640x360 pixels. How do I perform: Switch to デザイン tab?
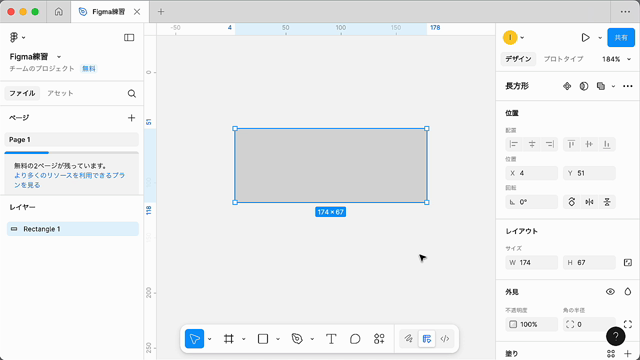coord(518,59)
